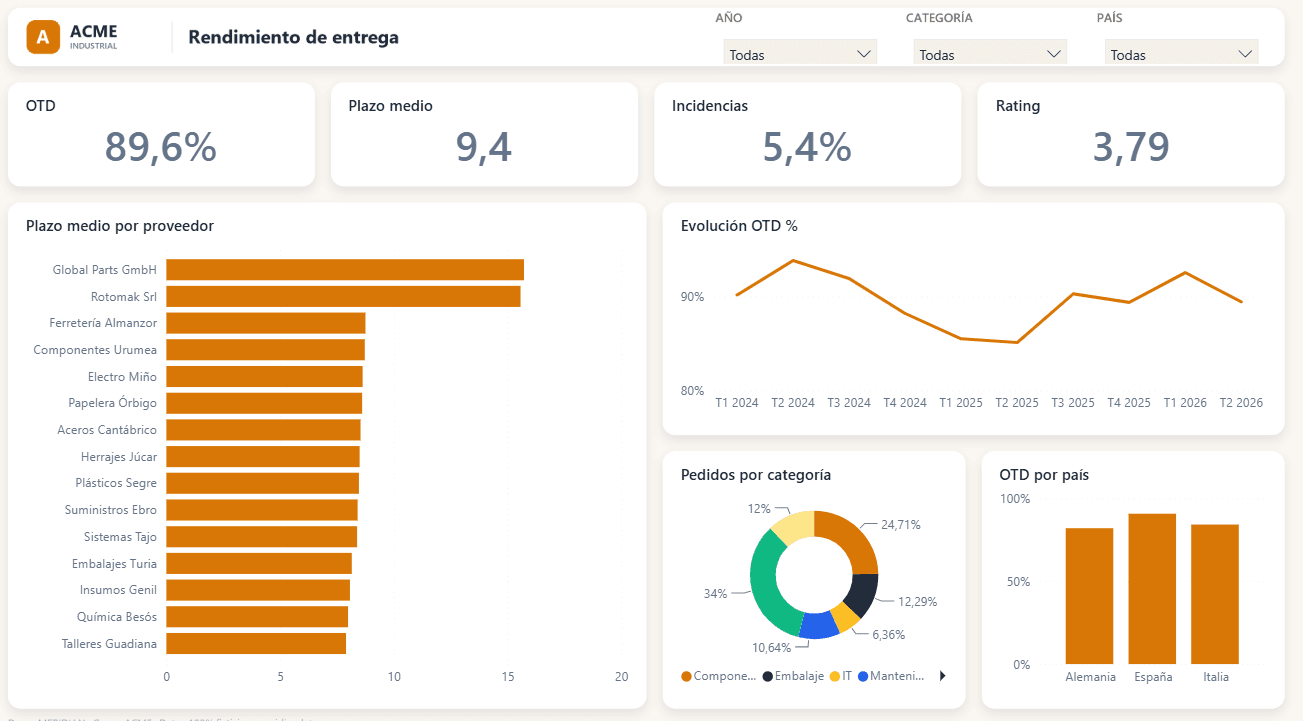
Task: Select the Plazo medio 9,4 card
Action: pos(484,134)
